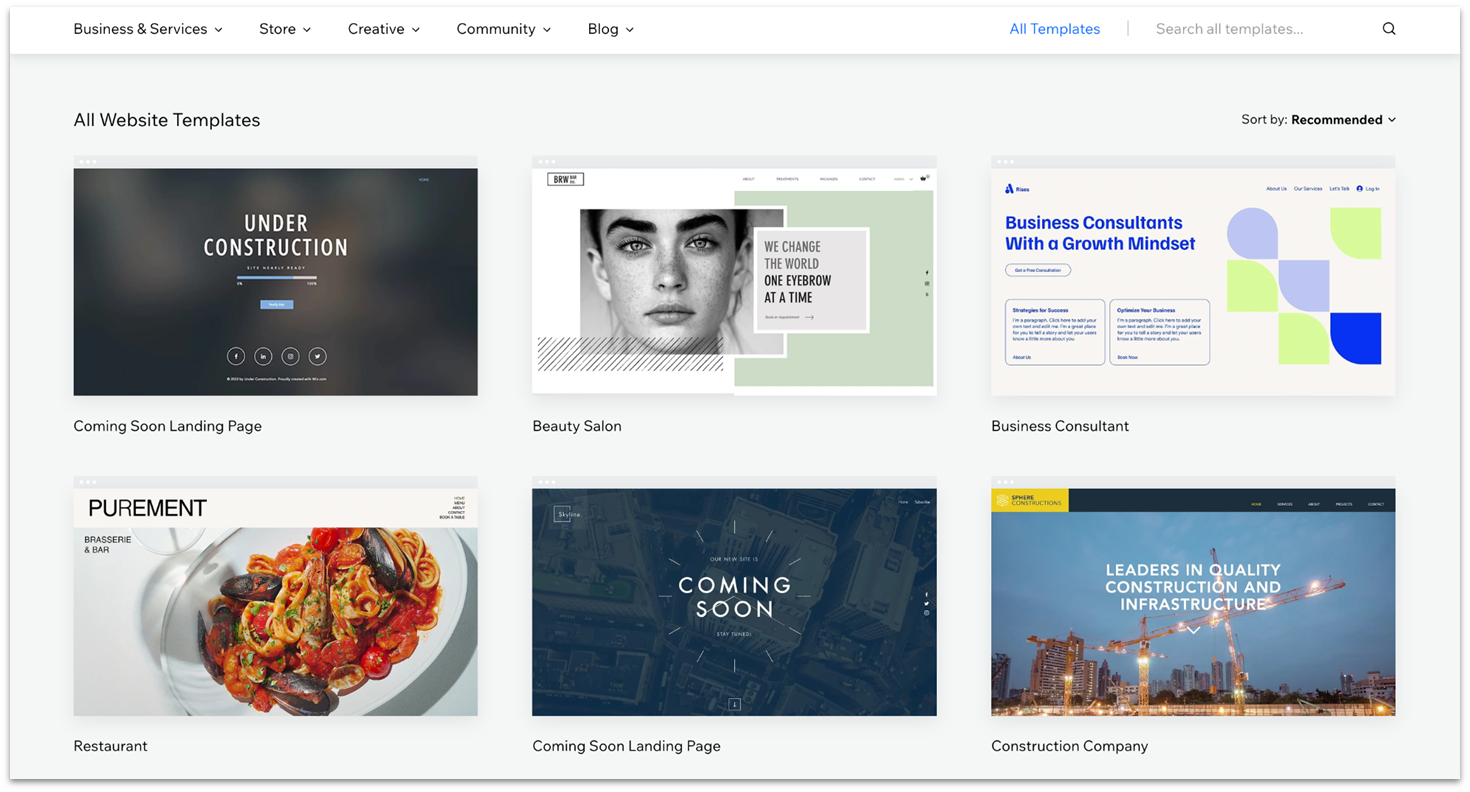Click the Instagram icon in Coming Soon template
Image resolution: width=1470 pixels, height=792 pixels.
pyautogui.click(x=290, y=356)
